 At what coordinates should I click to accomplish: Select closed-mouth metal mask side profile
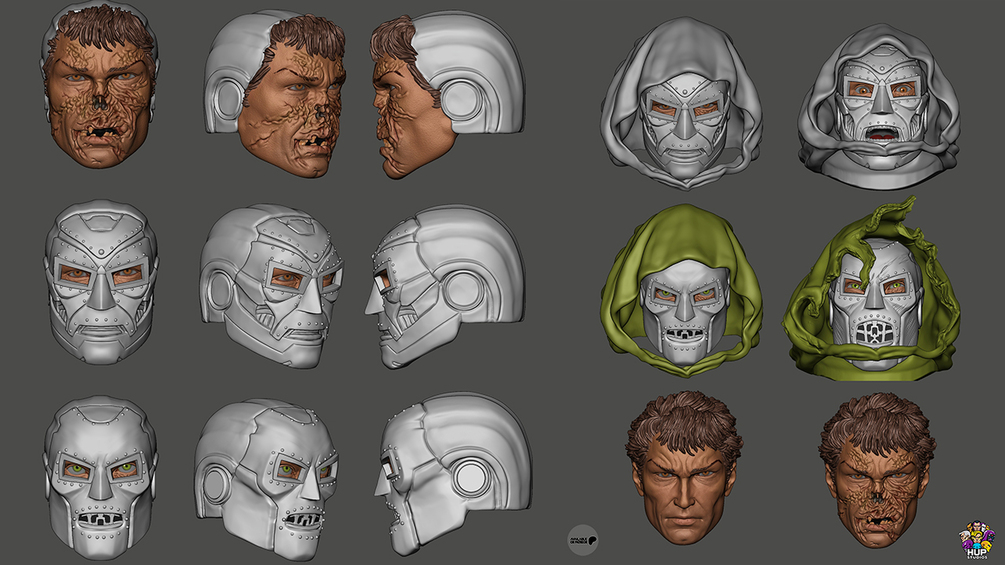[445, 286]
